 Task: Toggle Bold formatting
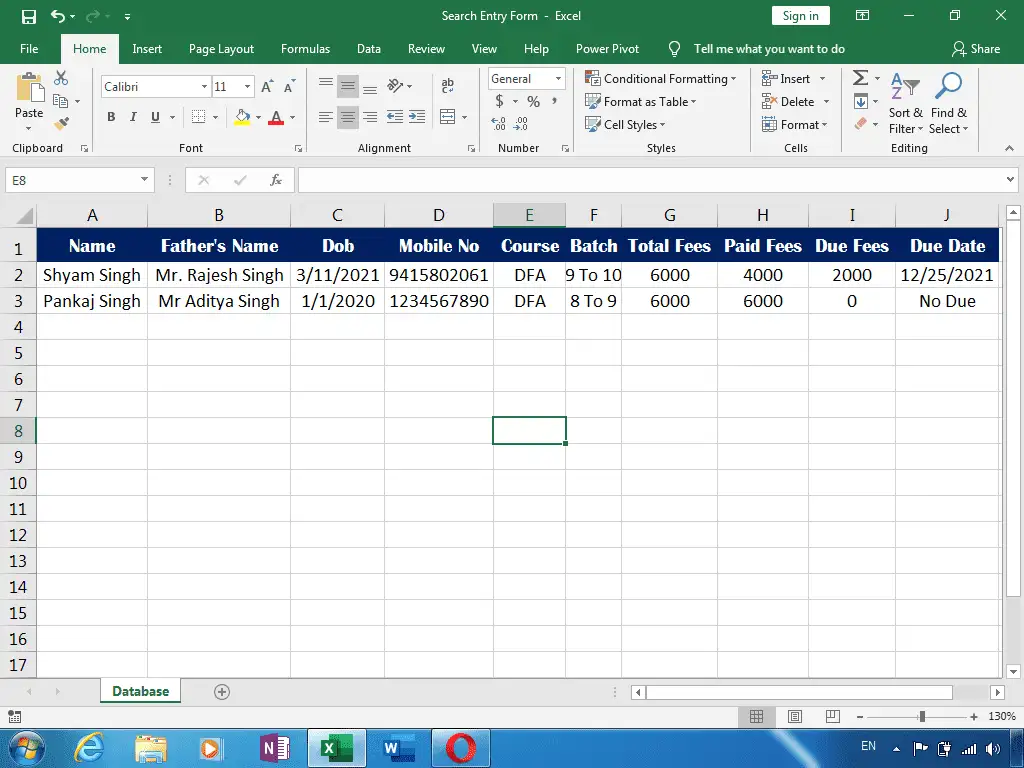click(111, 117)
